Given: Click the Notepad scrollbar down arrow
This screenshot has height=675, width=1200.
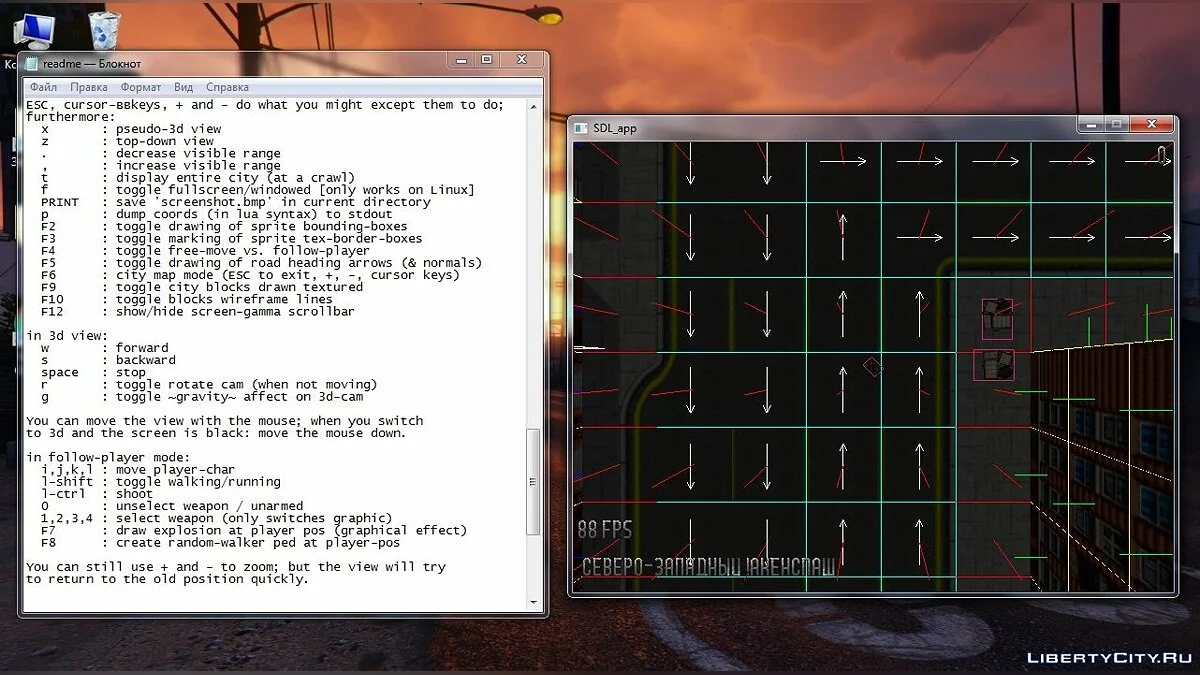Looking at the screenshot, I should point(533,602).
